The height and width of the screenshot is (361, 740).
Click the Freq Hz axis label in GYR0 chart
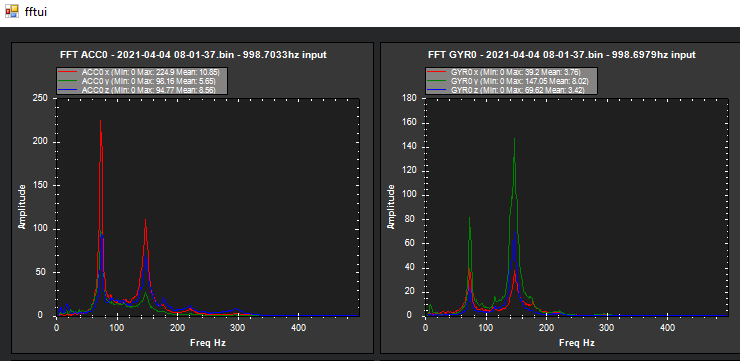click(576, 343)
